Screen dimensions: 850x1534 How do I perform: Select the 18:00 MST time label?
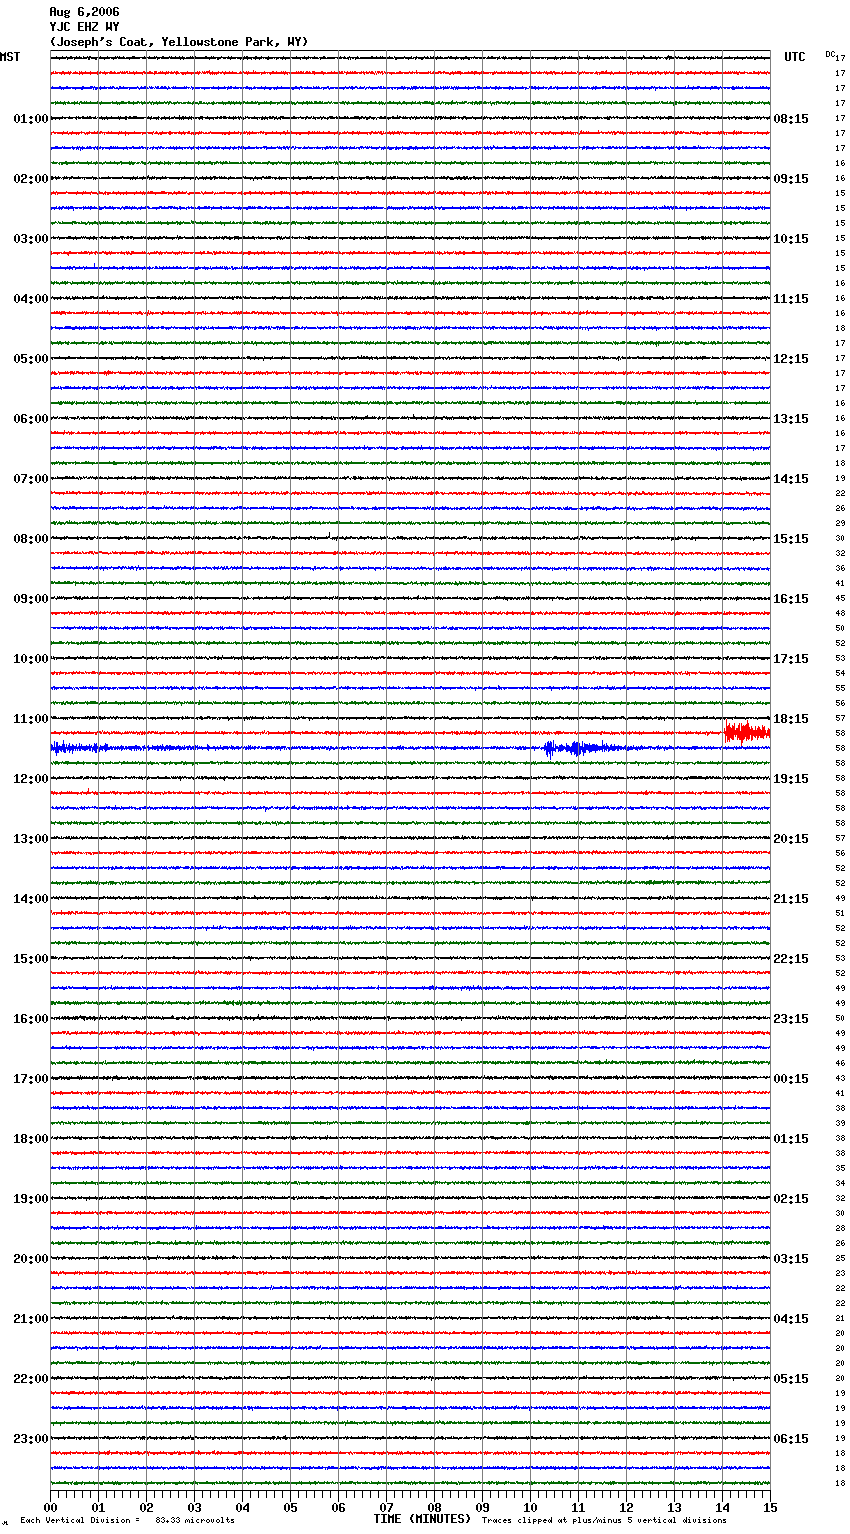[31, 1139]
